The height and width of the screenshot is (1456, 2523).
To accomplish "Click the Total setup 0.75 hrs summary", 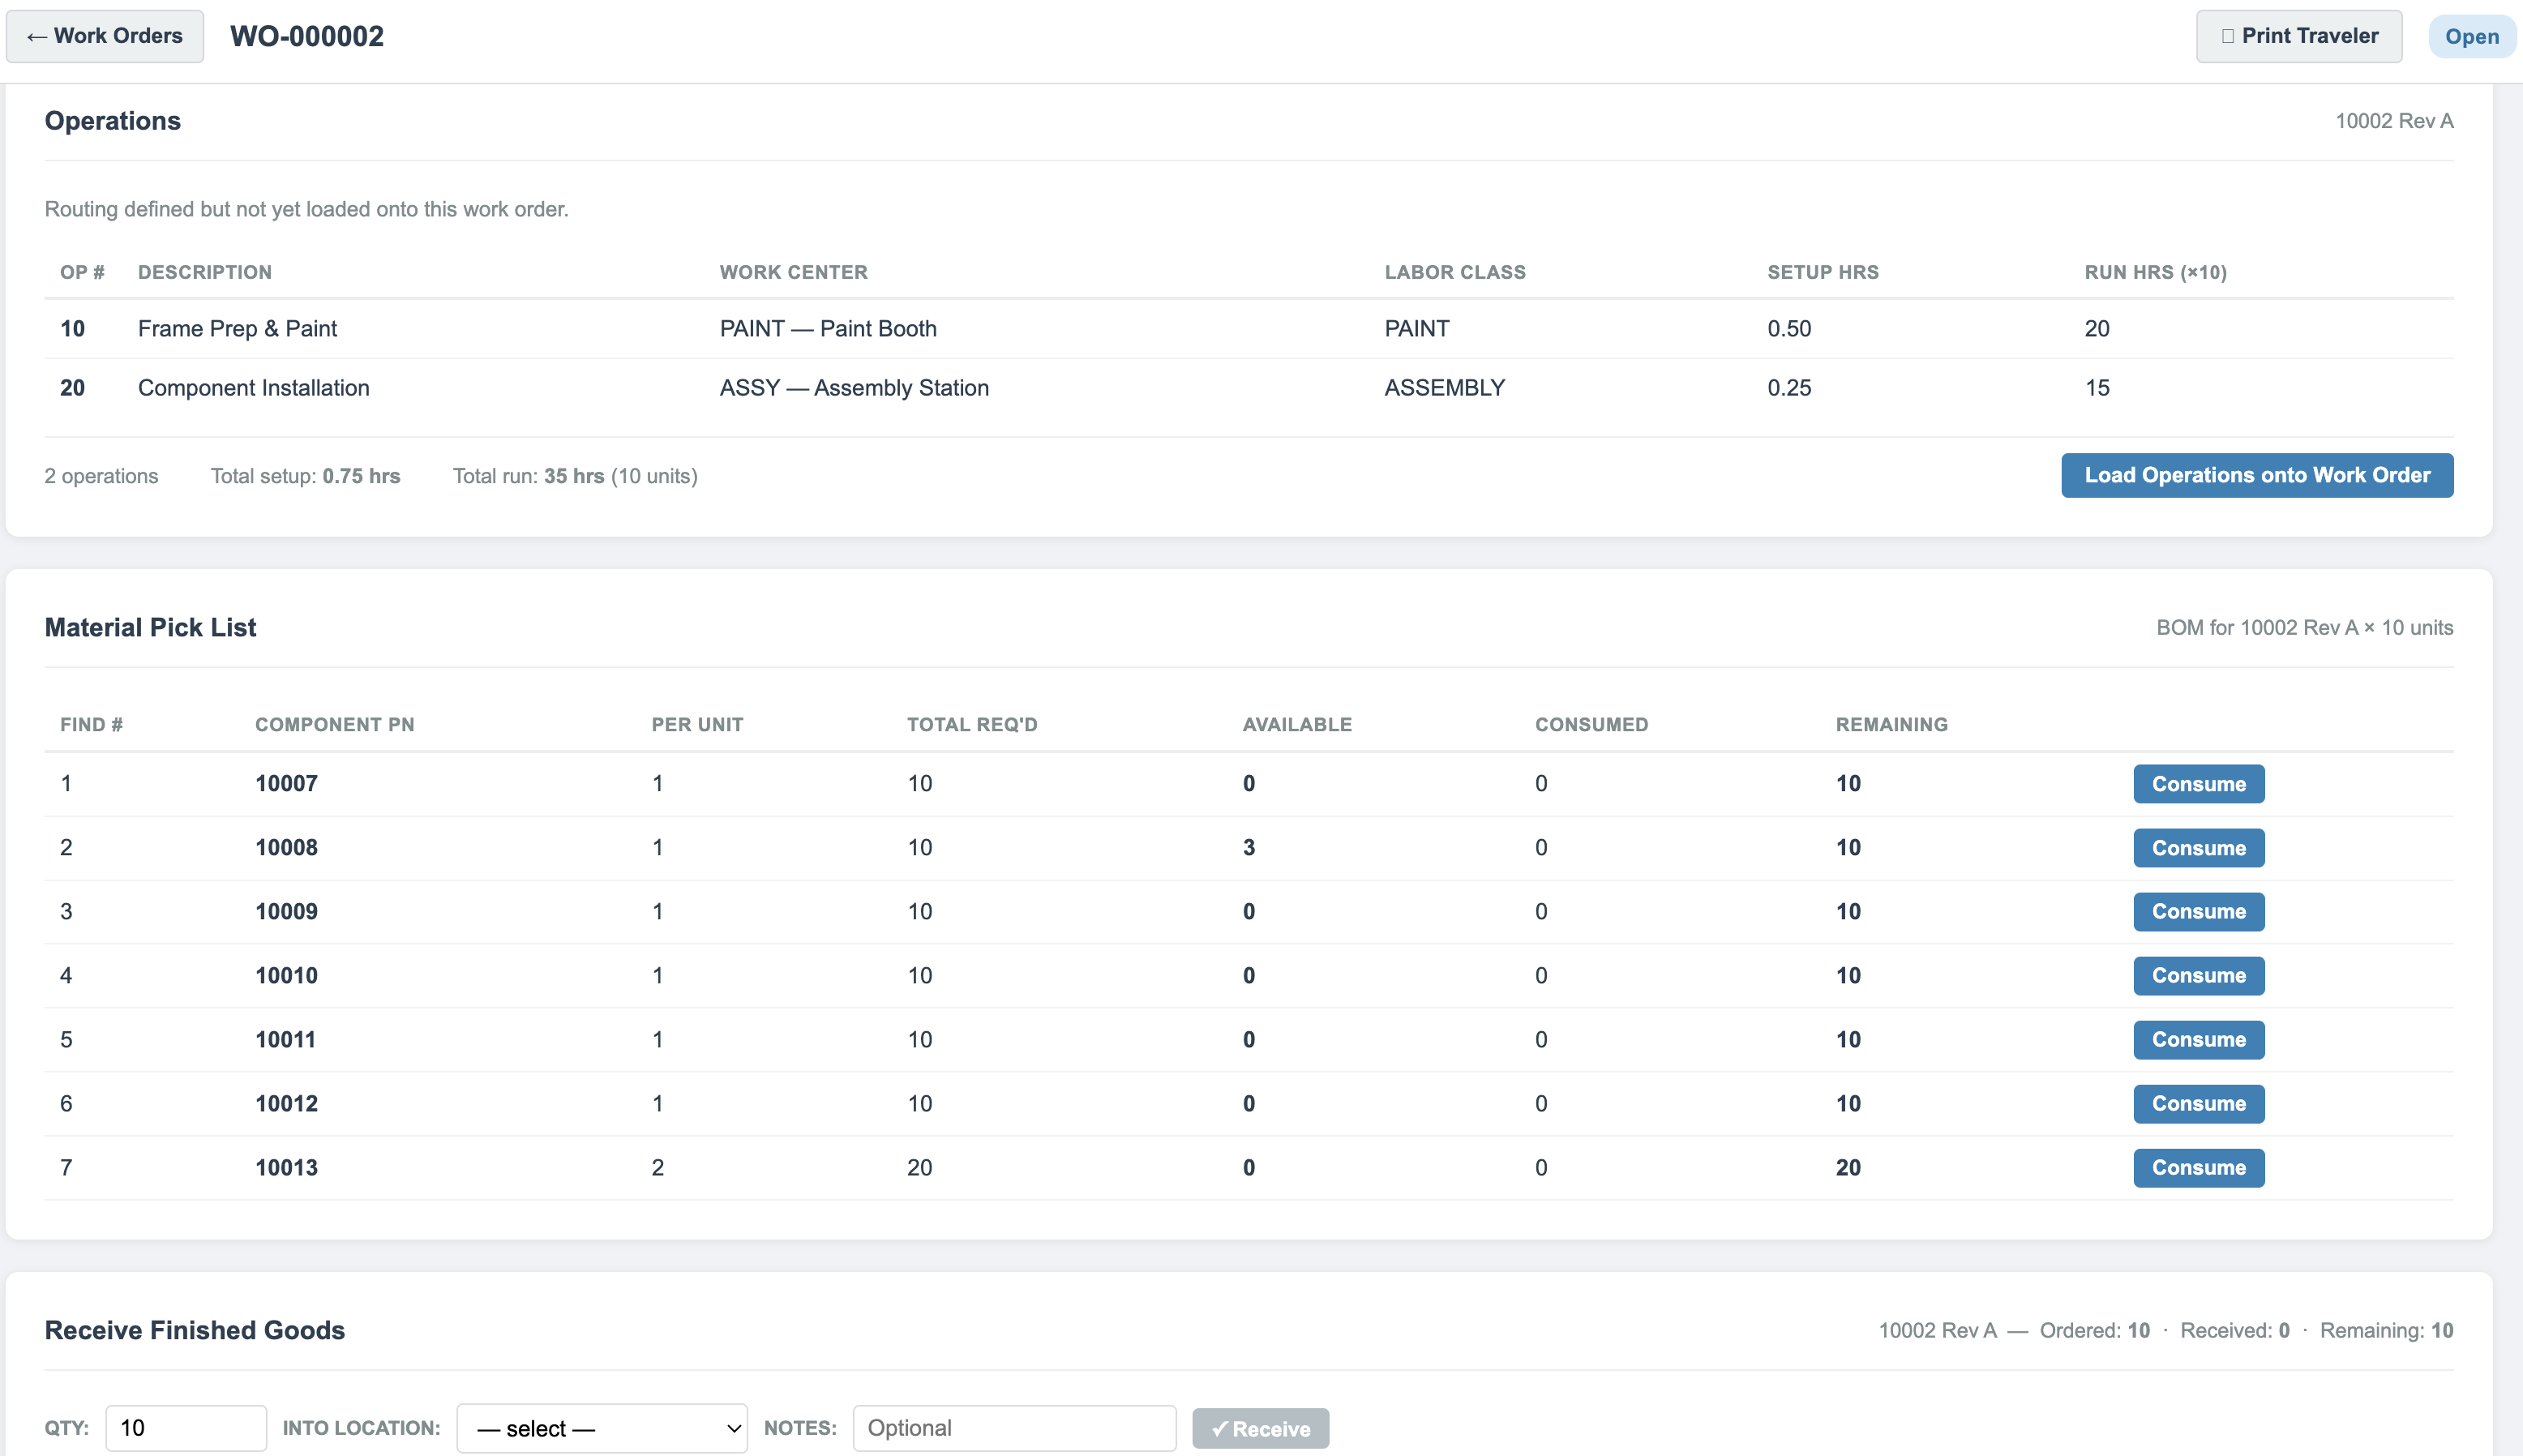I will click(305, 476).
